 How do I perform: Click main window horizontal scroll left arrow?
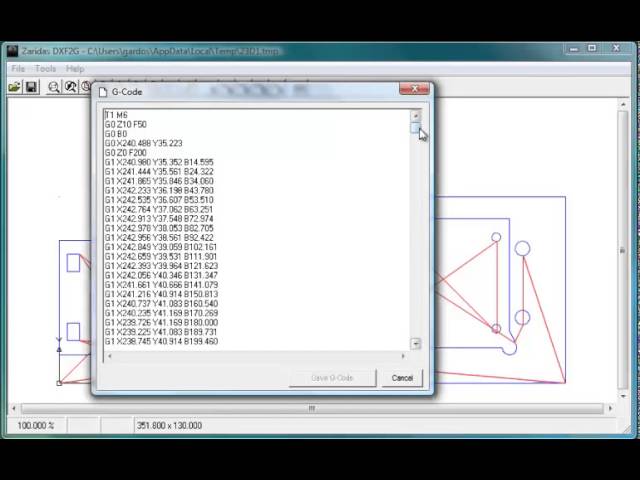tap(14, 408)
